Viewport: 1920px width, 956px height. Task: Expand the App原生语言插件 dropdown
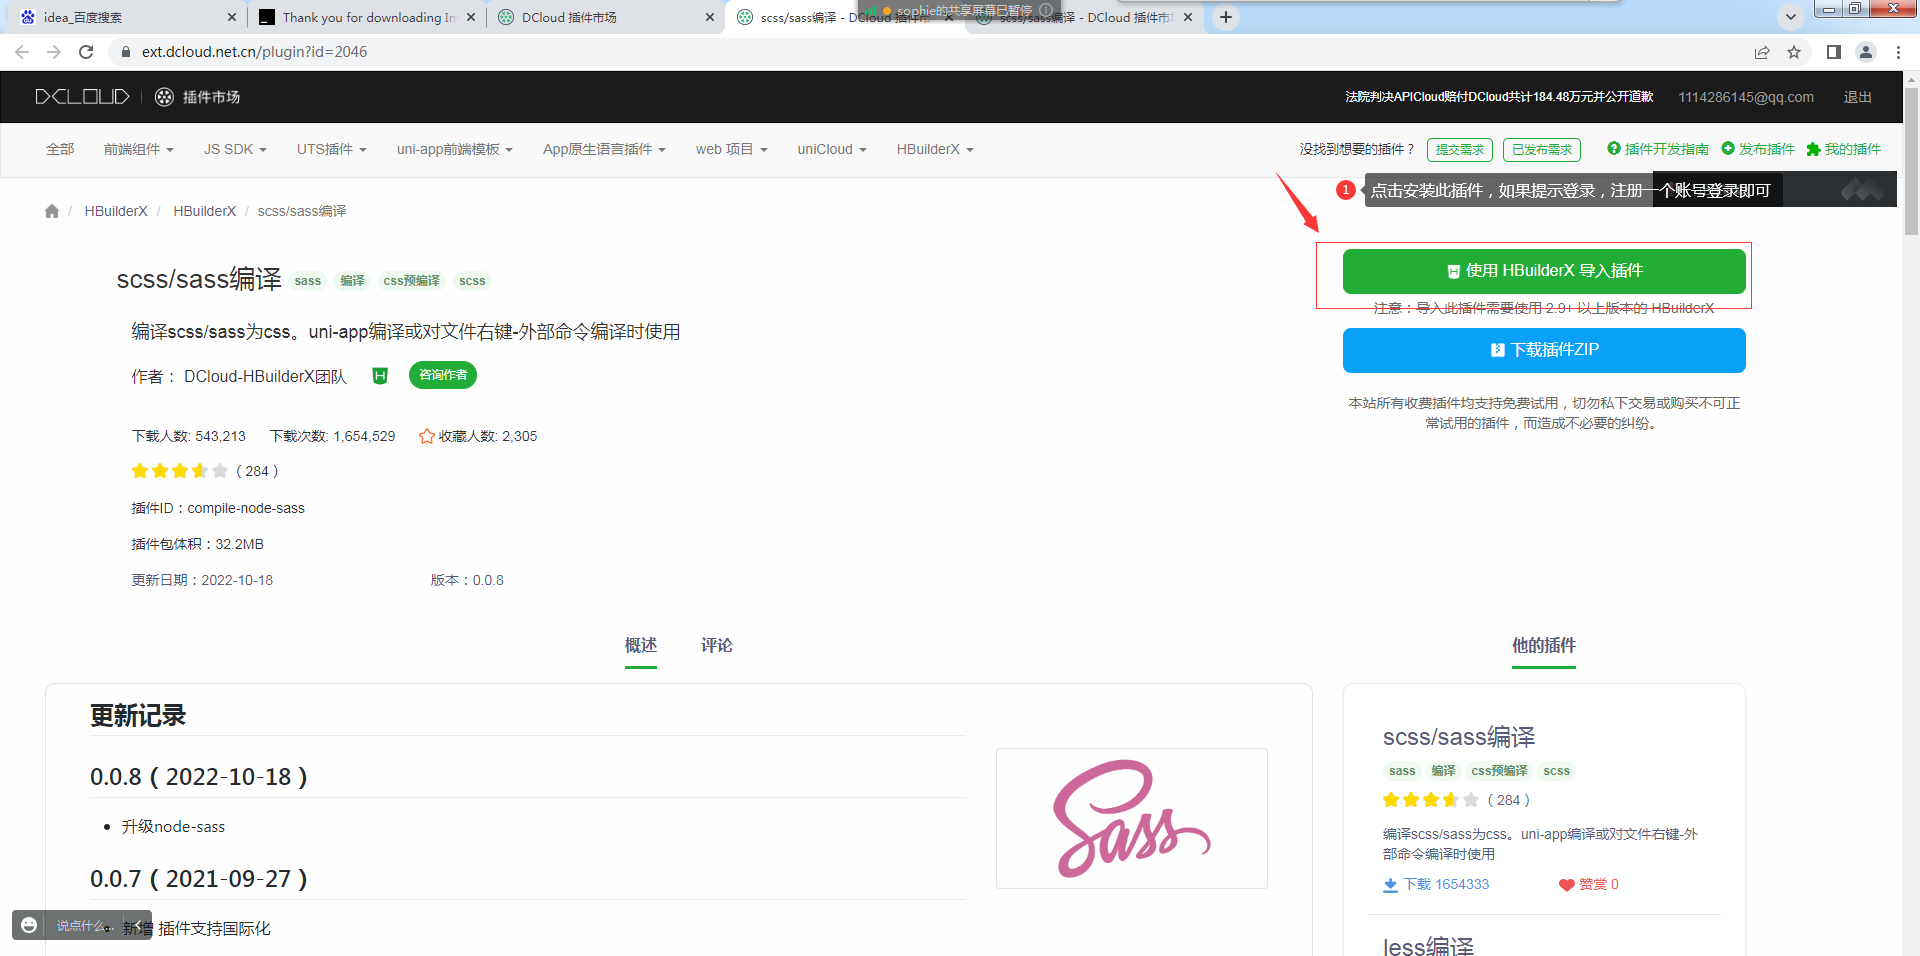[x=604, y=149]
